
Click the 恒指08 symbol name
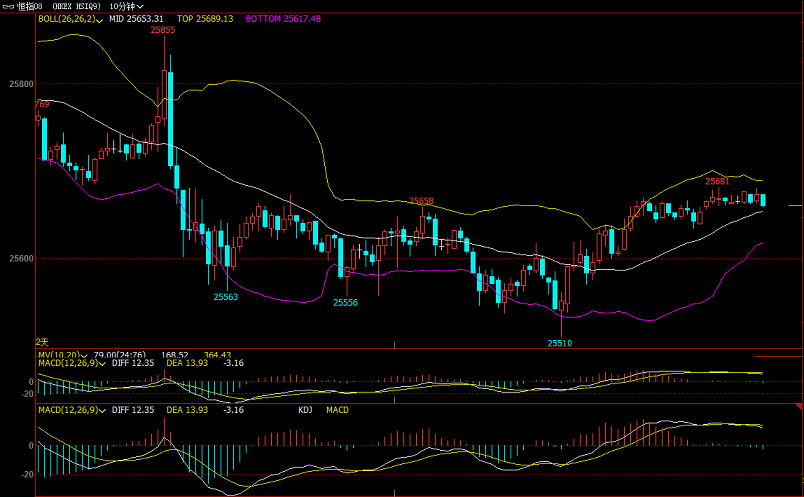pyautogui.click(x=30, y=6)
